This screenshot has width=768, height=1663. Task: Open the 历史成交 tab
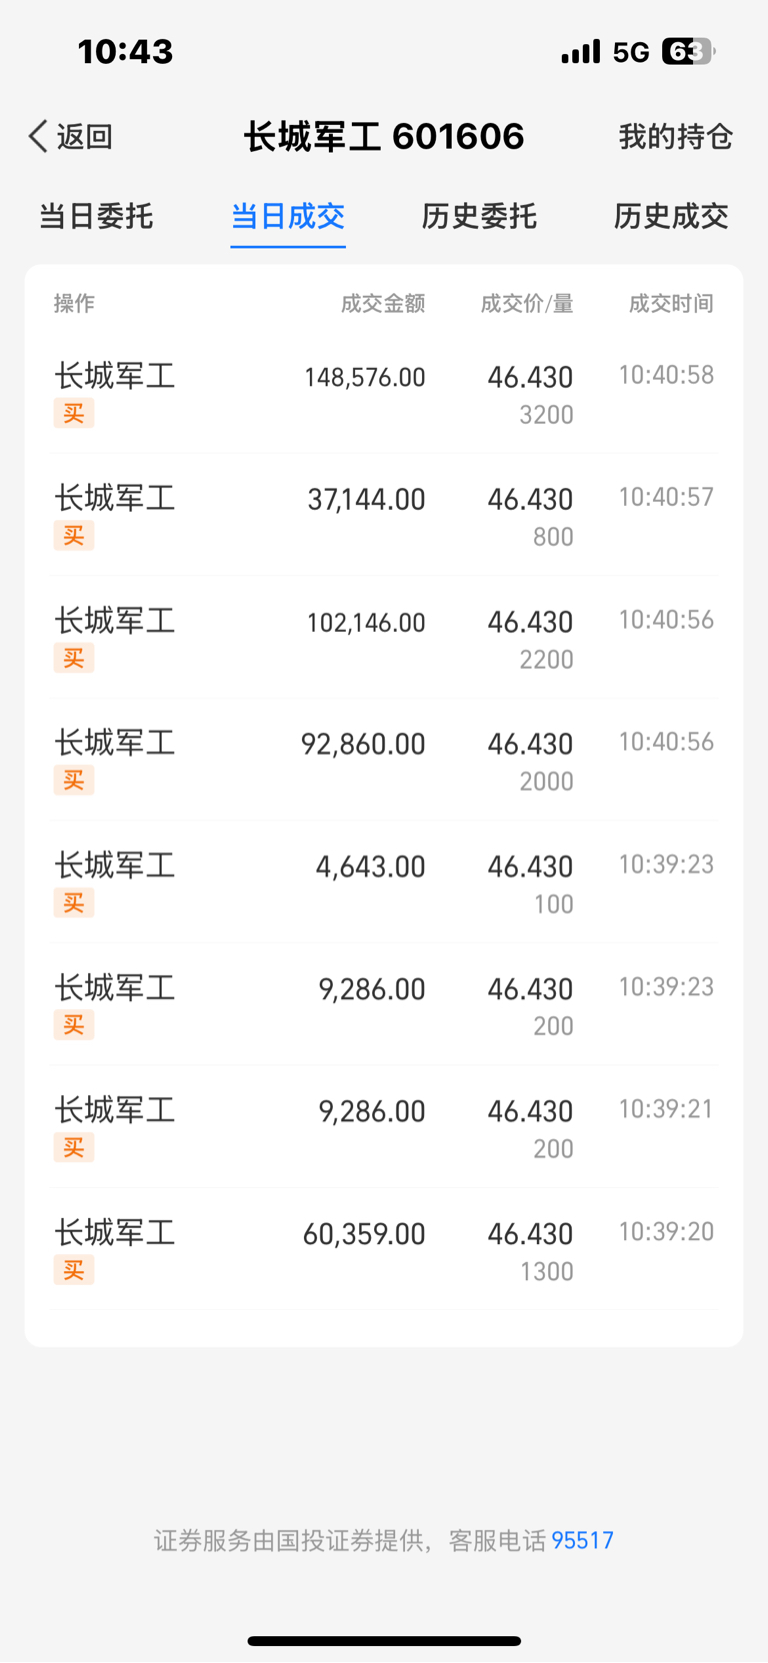pyautogui.click(x=671, y=216)
